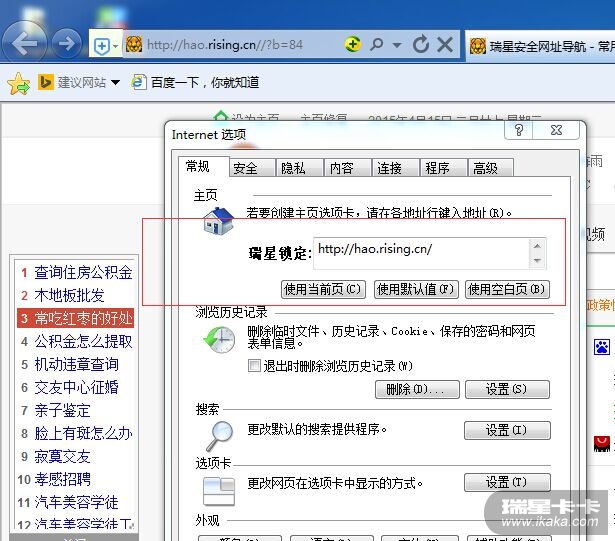Open the 寂寞交友 list link
Screen dimensions: 615x541
(x=62, y=456)
